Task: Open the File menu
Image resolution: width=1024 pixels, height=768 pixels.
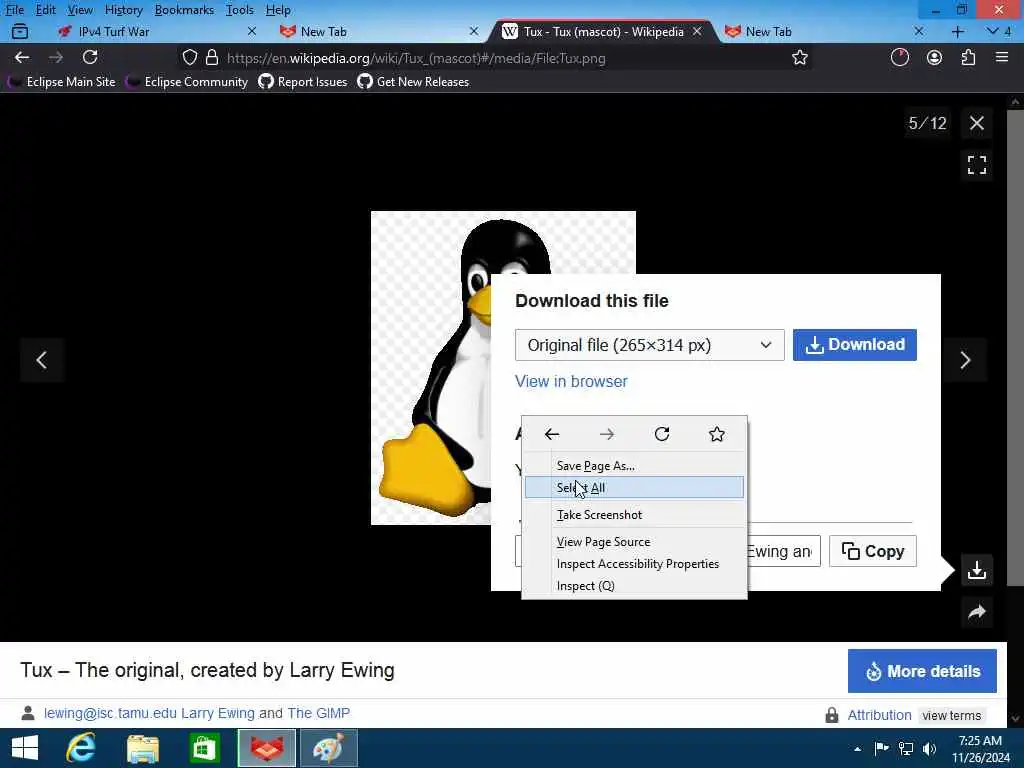Action: [15, 10]
